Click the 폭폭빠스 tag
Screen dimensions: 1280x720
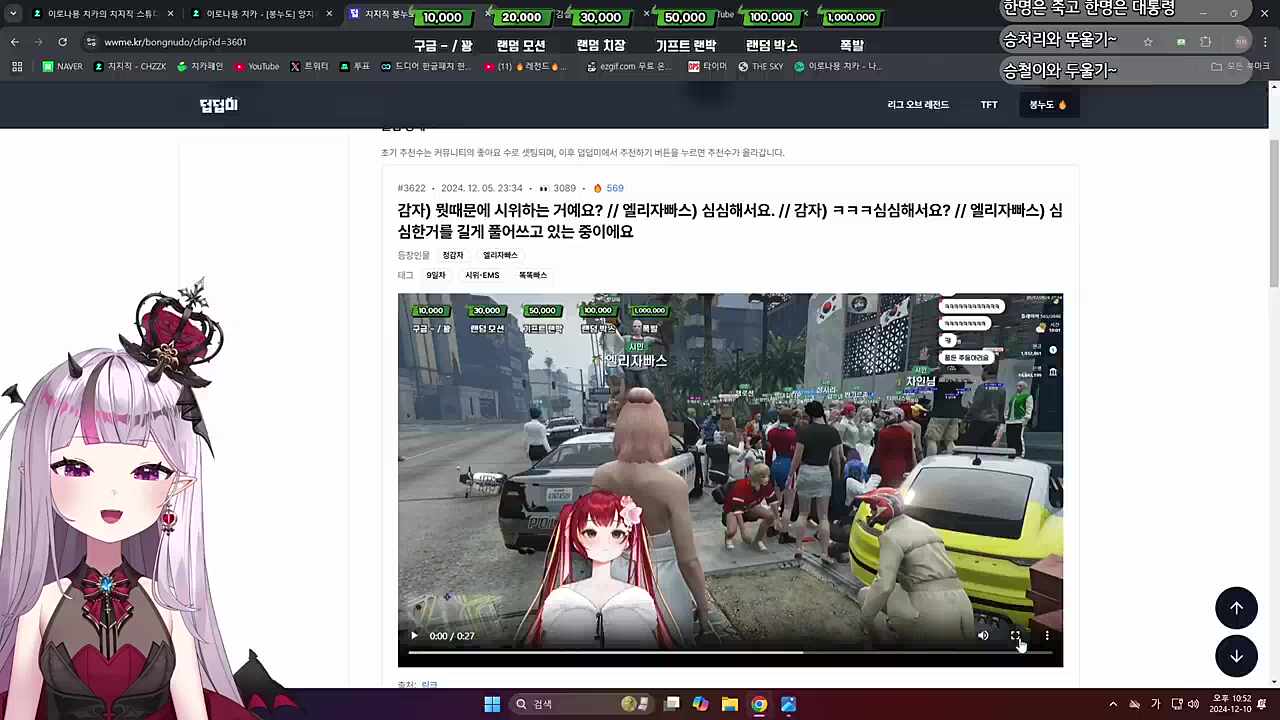[x=533, y=275]
